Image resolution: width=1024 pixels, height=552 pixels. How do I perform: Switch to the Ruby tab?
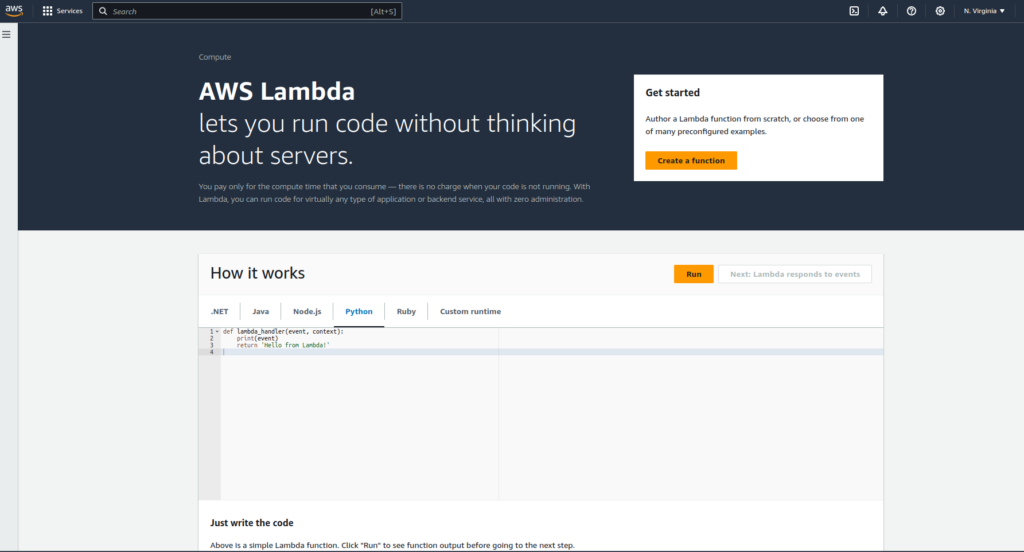click(406, 312)
